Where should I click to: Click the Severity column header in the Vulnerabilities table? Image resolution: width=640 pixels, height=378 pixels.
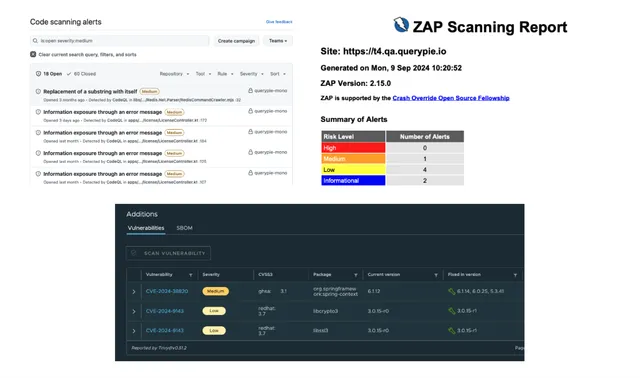coord(211,275)
